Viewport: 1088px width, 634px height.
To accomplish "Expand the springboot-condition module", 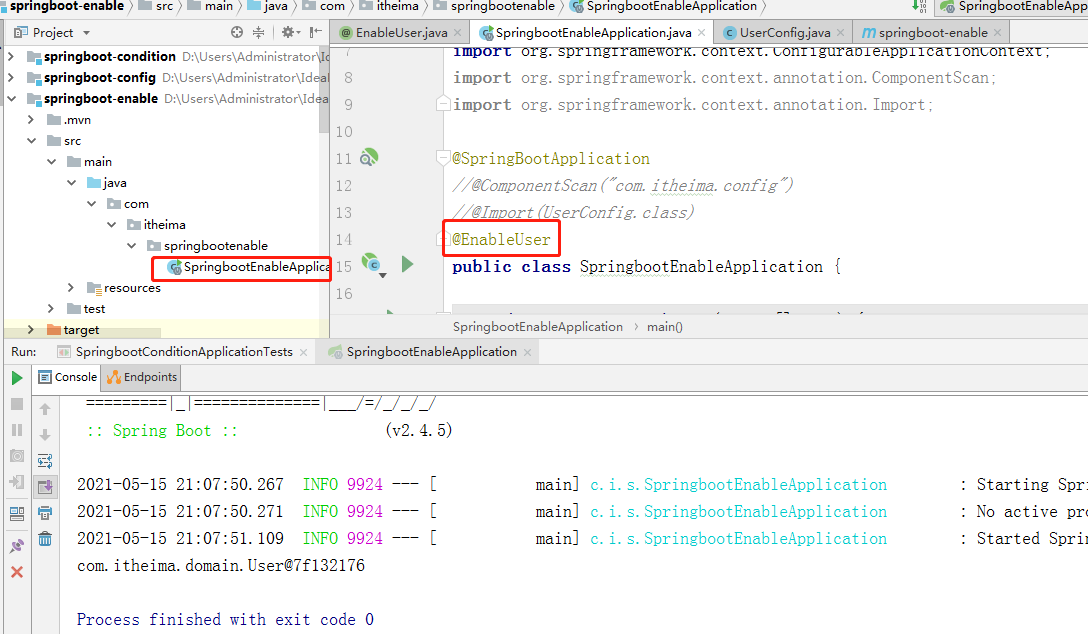I will point(11,56).
